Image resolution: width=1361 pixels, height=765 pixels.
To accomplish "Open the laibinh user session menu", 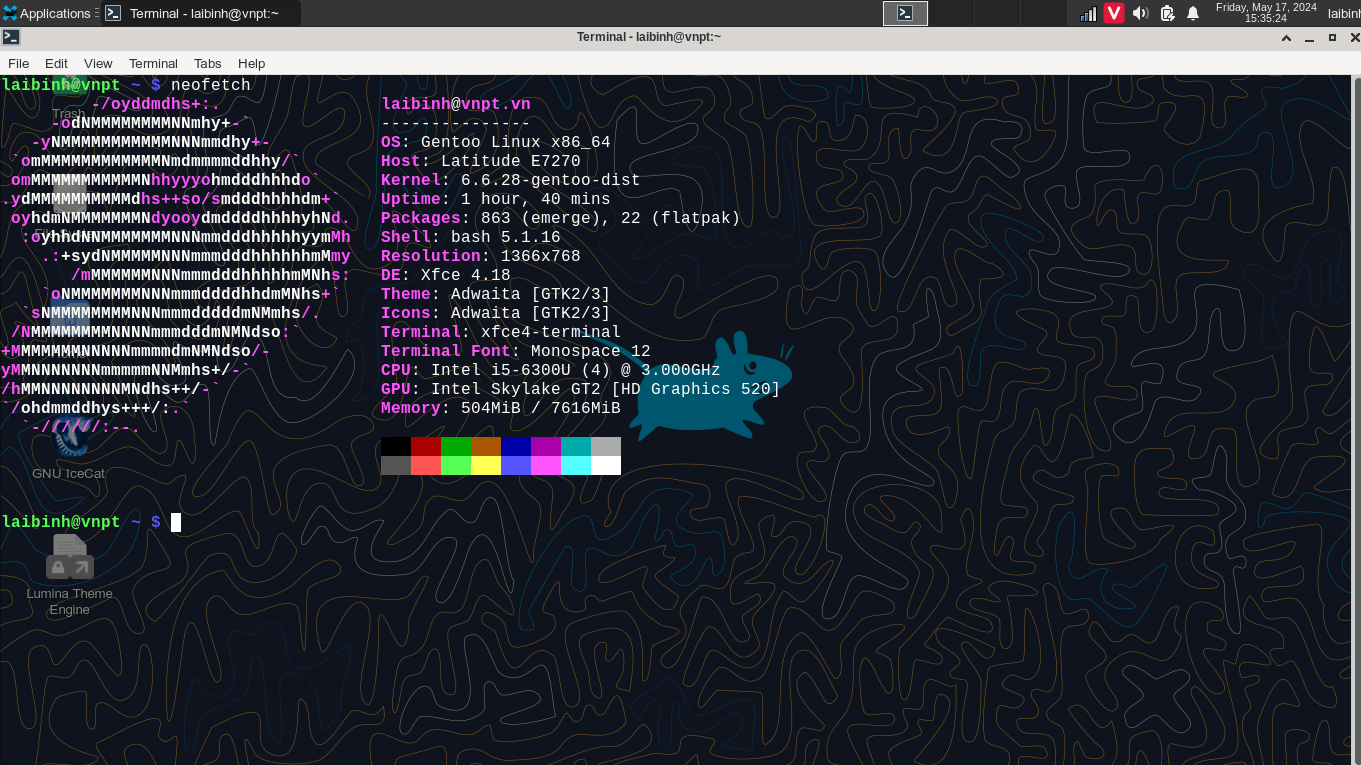I will coord(1343,13).
